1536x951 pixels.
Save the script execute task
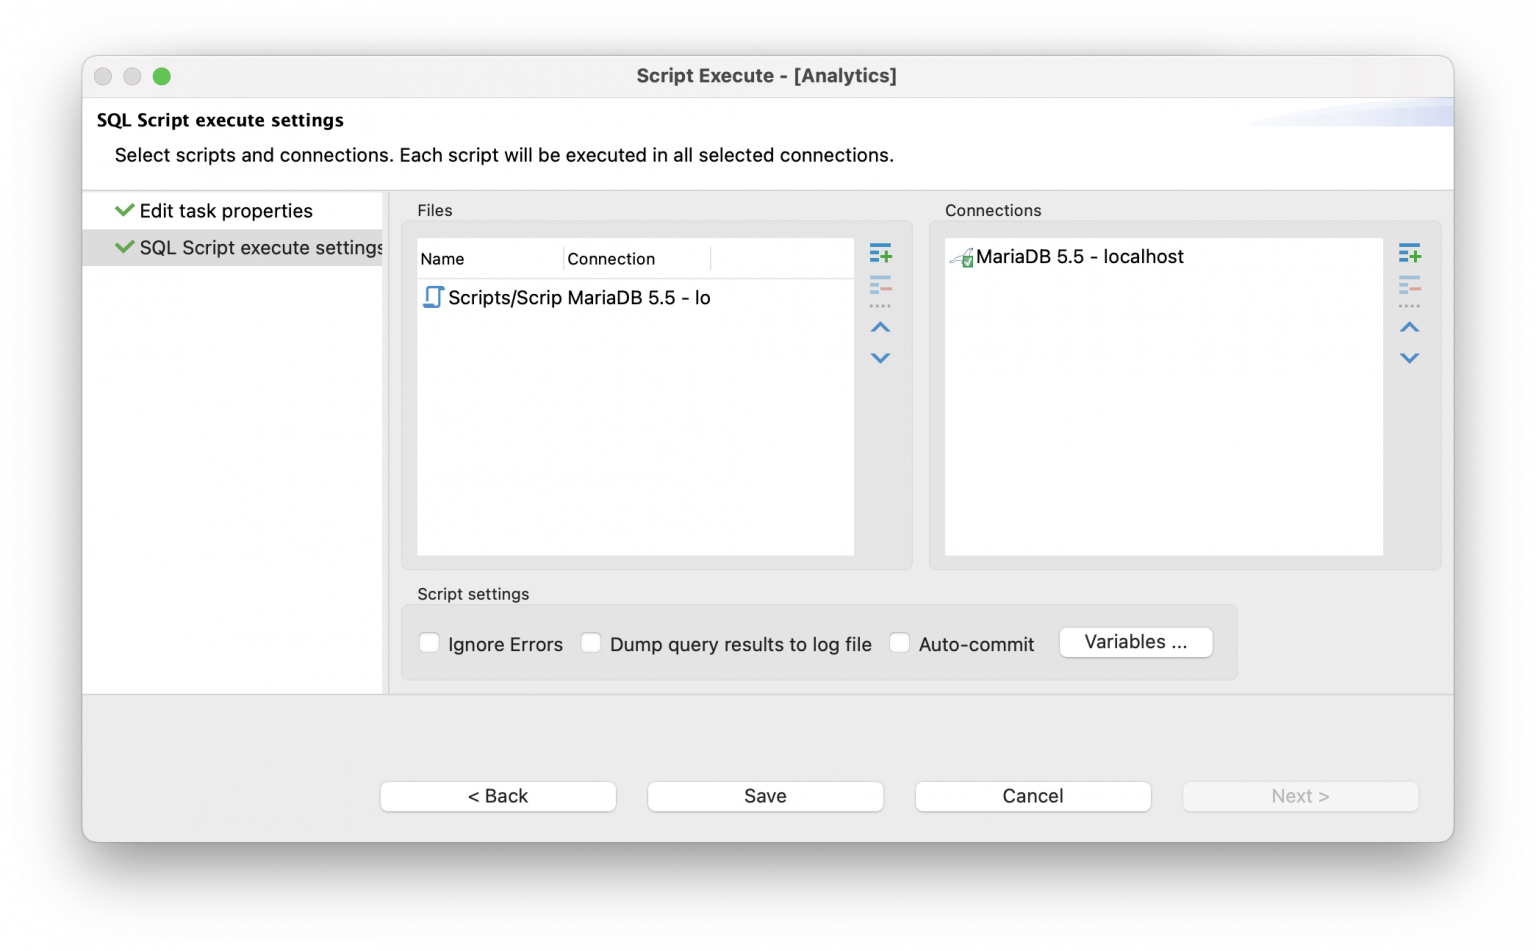point(765,796)
